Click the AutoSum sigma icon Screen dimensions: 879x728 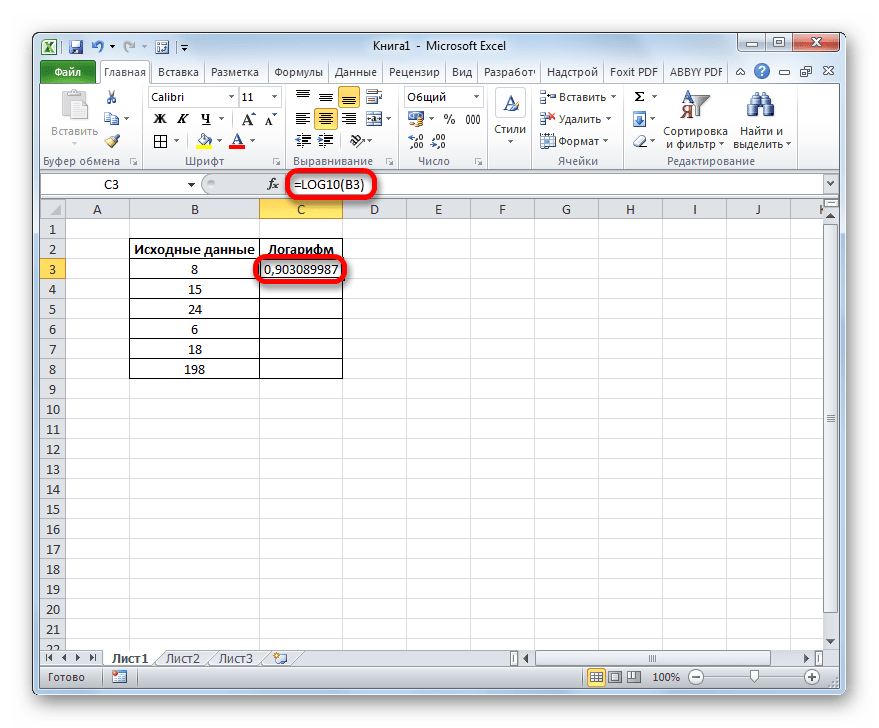coord(639,97)
